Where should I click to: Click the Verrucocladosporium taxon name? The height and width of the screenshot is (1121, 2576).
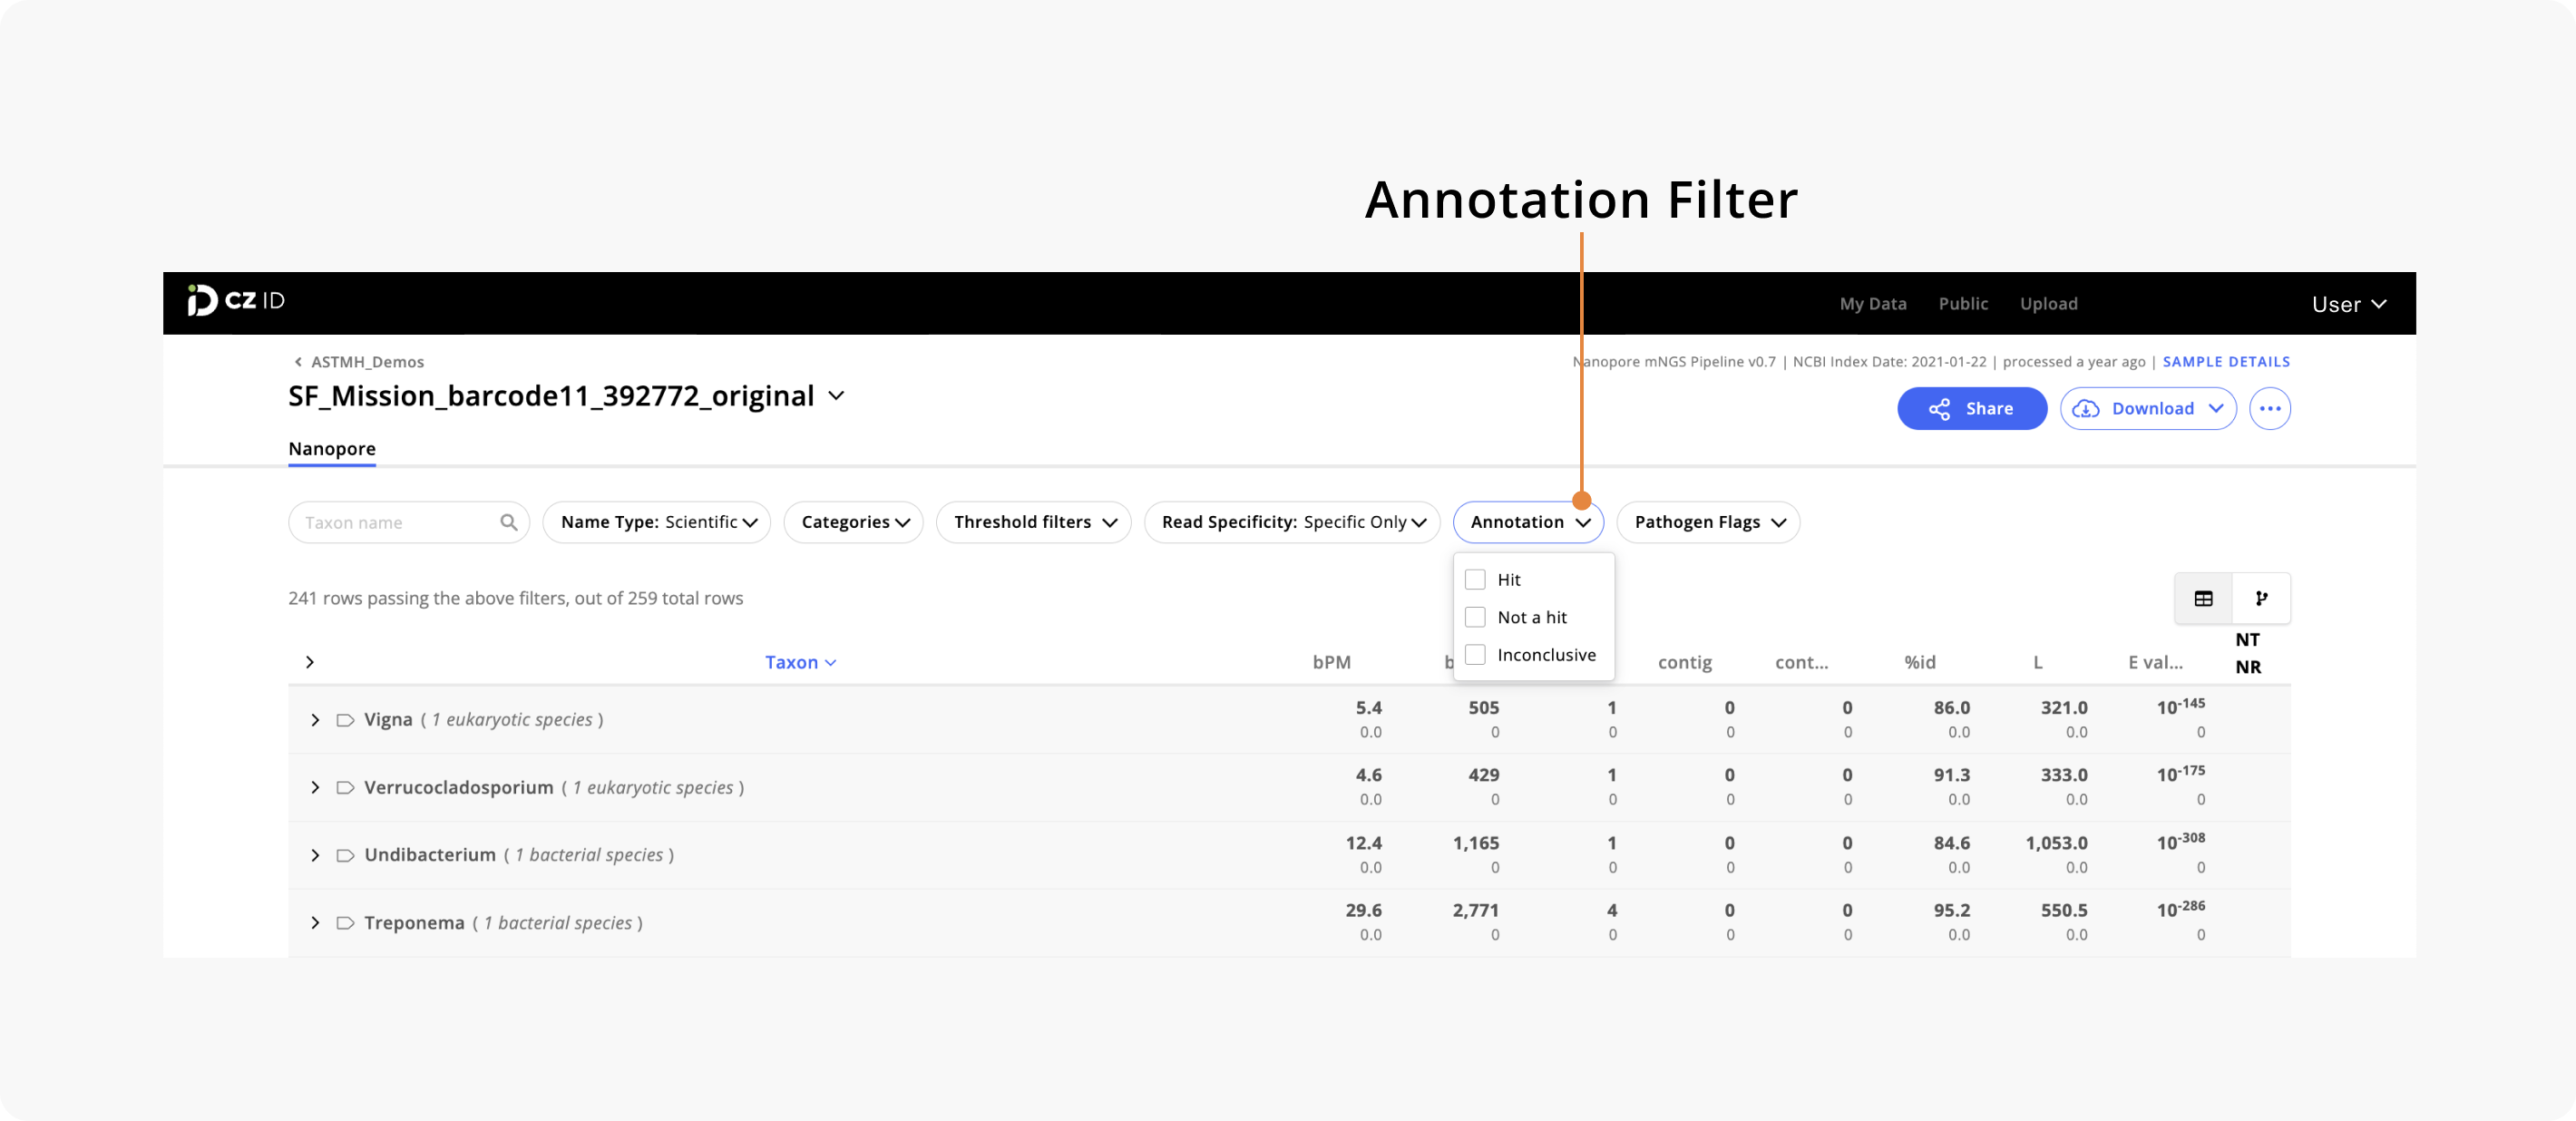(458, 787)
